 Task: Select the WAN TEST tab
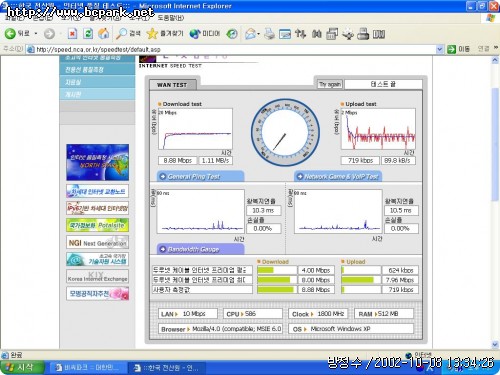(x=172, y=85)
